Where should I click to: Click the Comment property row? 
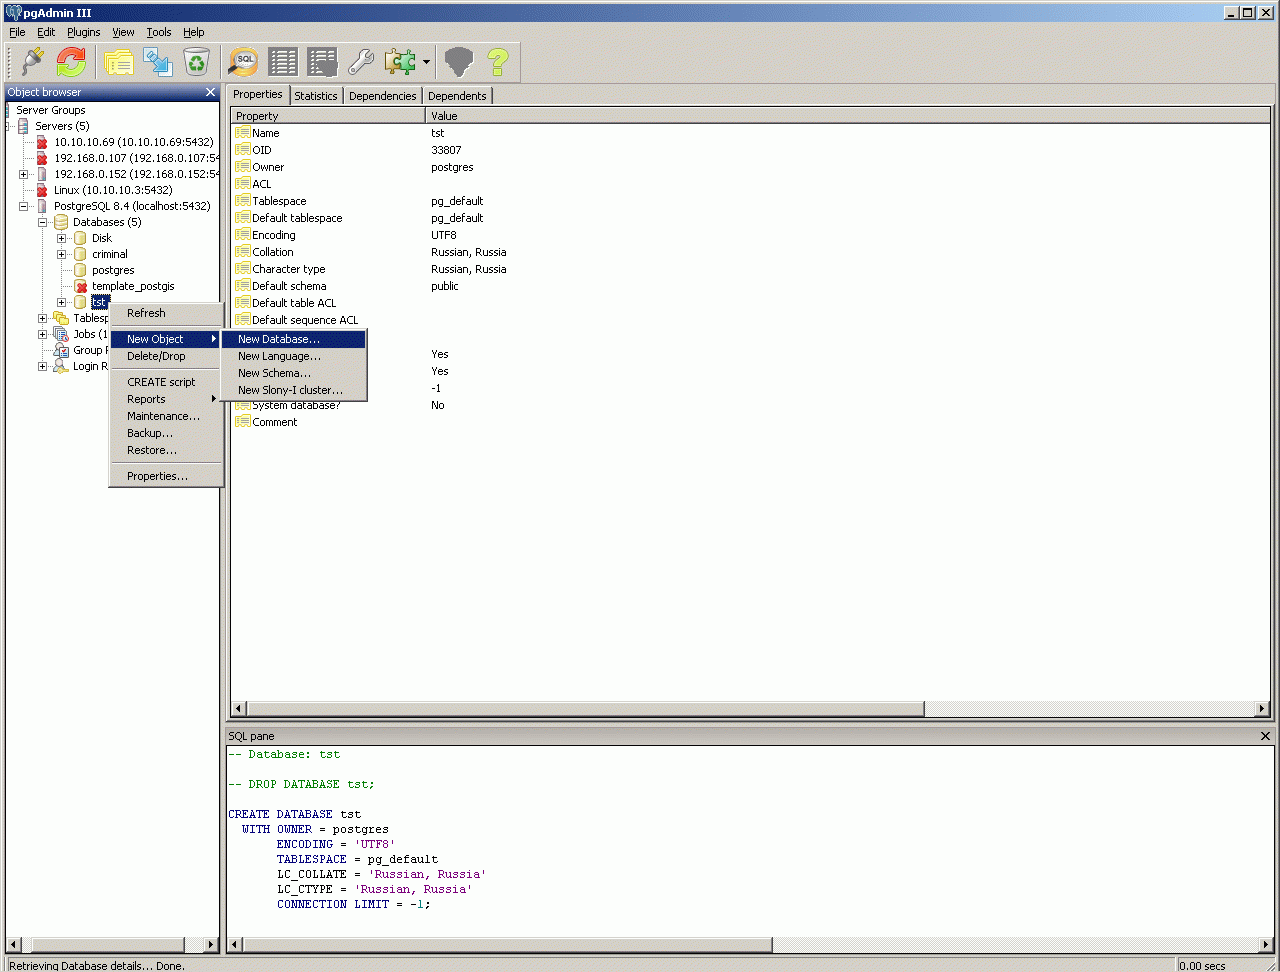pos(750,422)
